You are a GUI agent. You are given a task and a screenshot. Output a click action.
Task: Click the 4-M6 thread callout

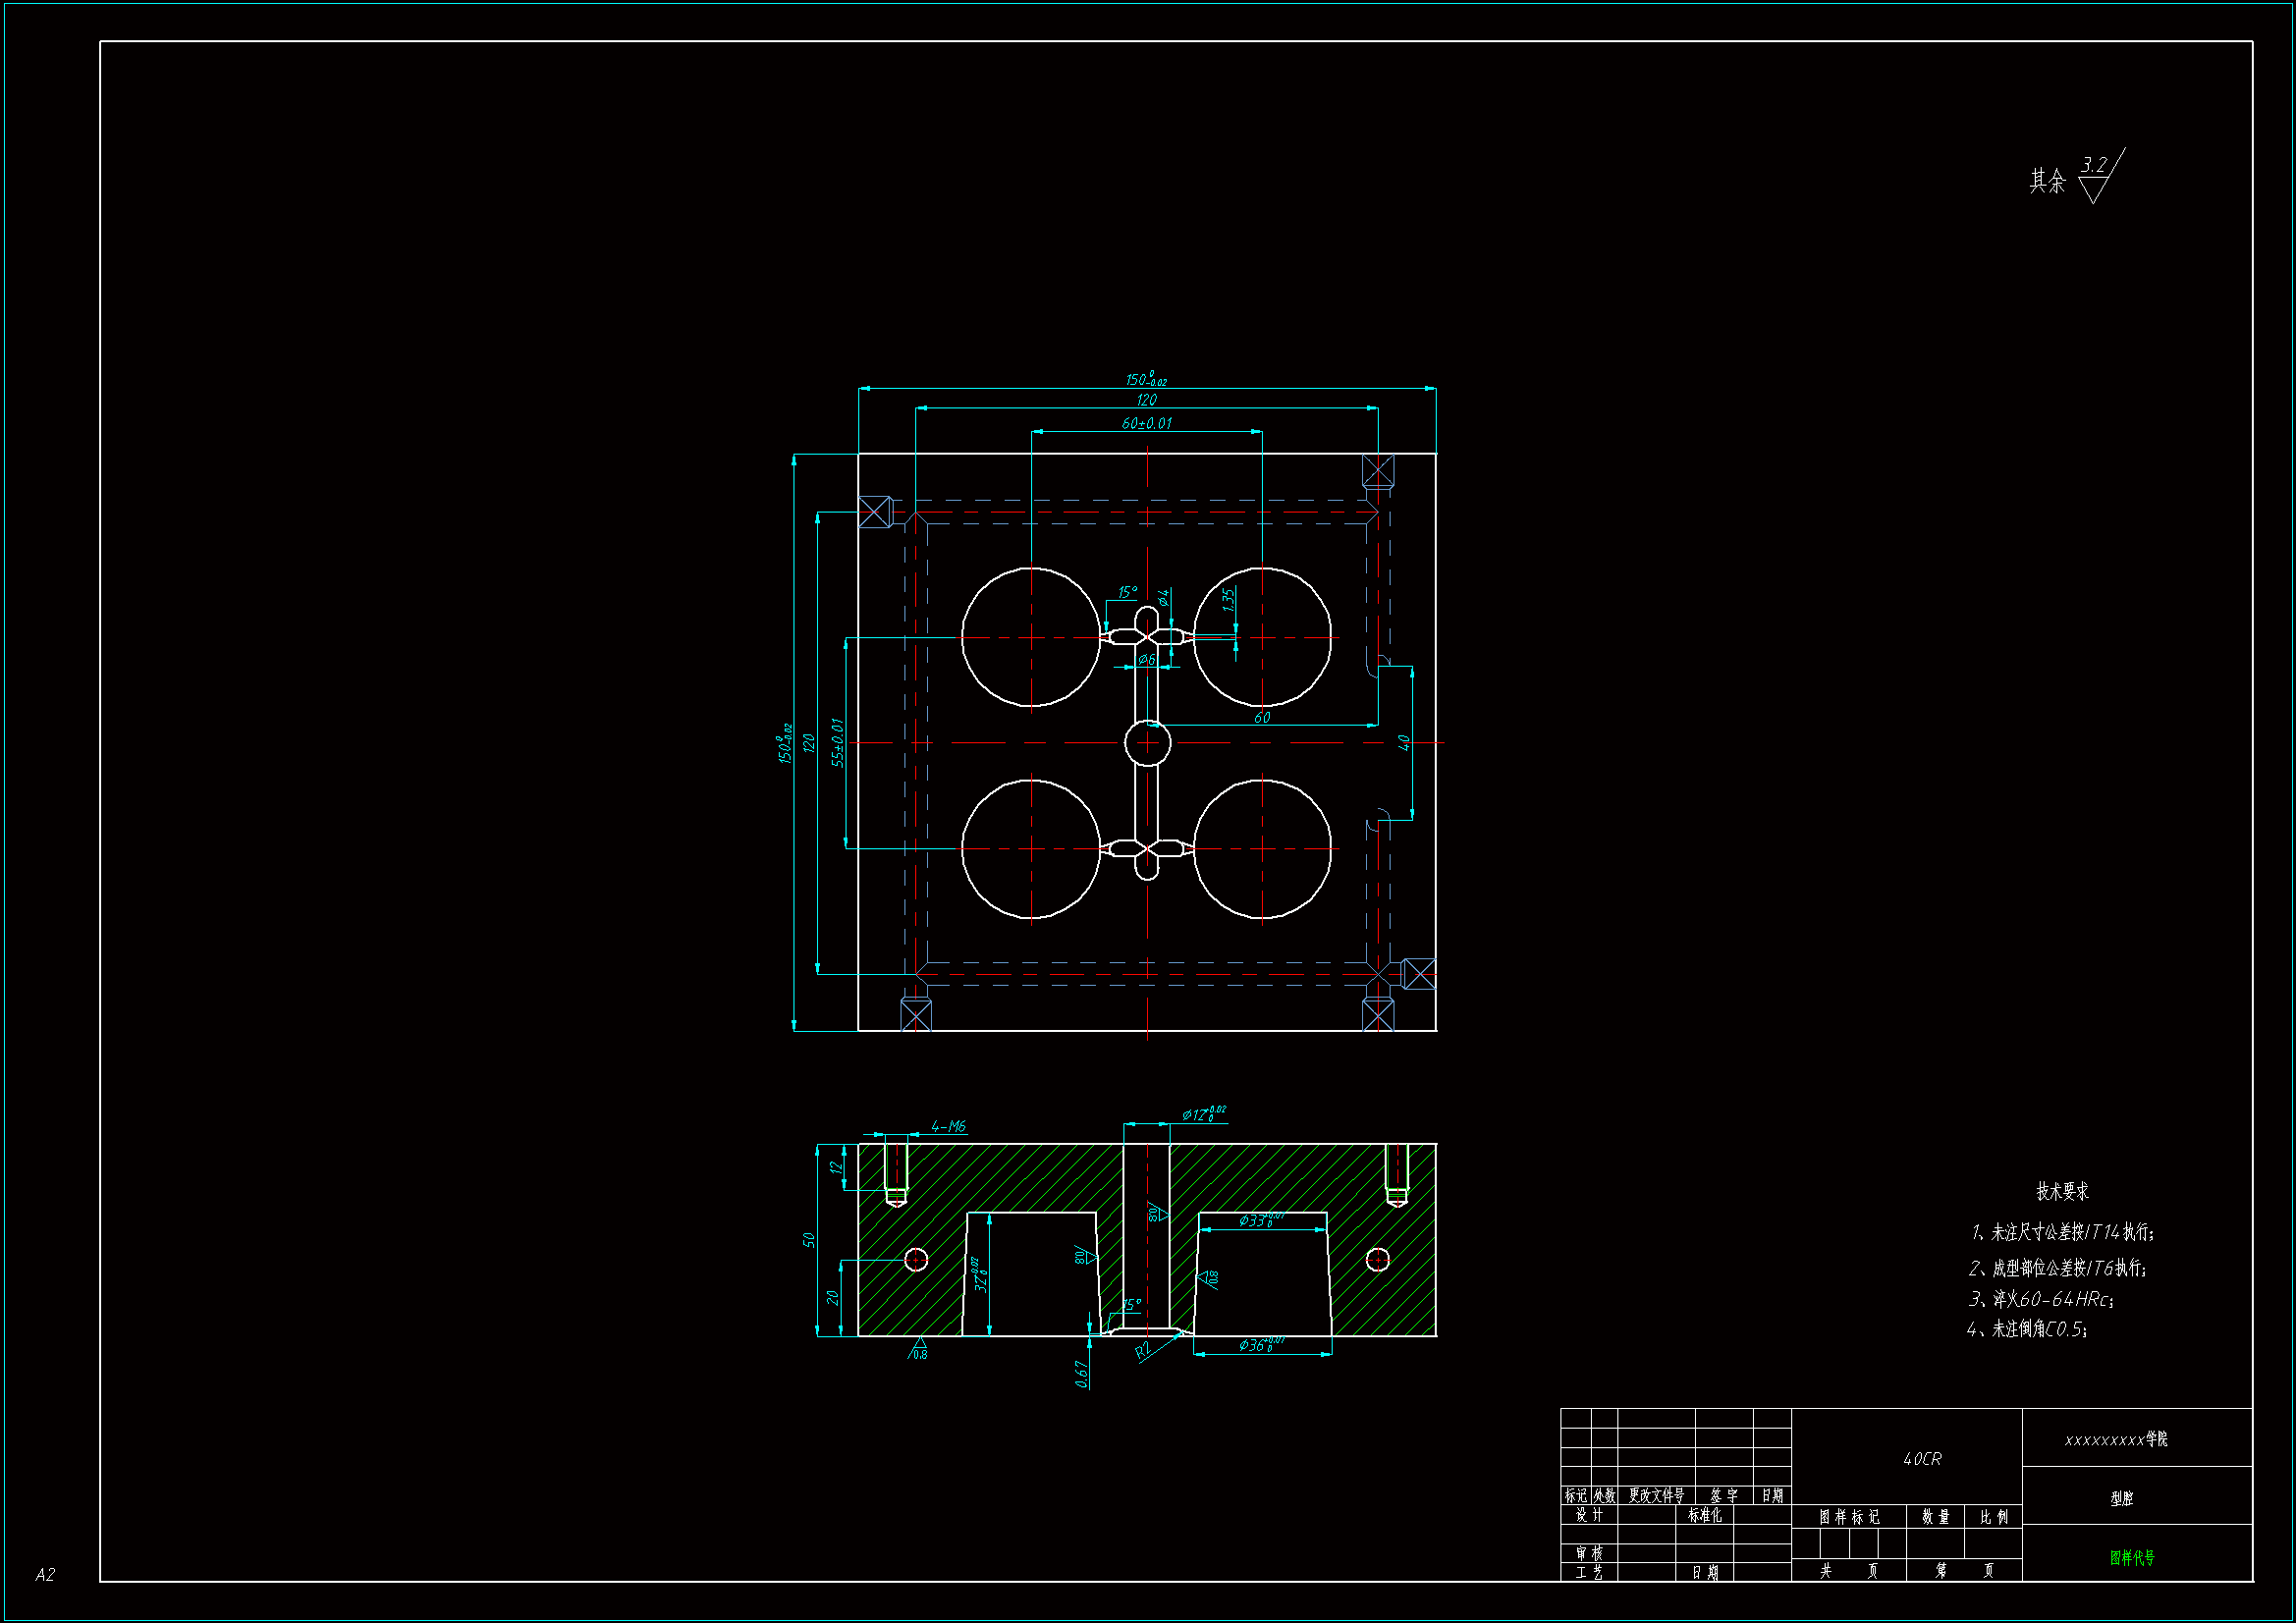[948, 1127]
